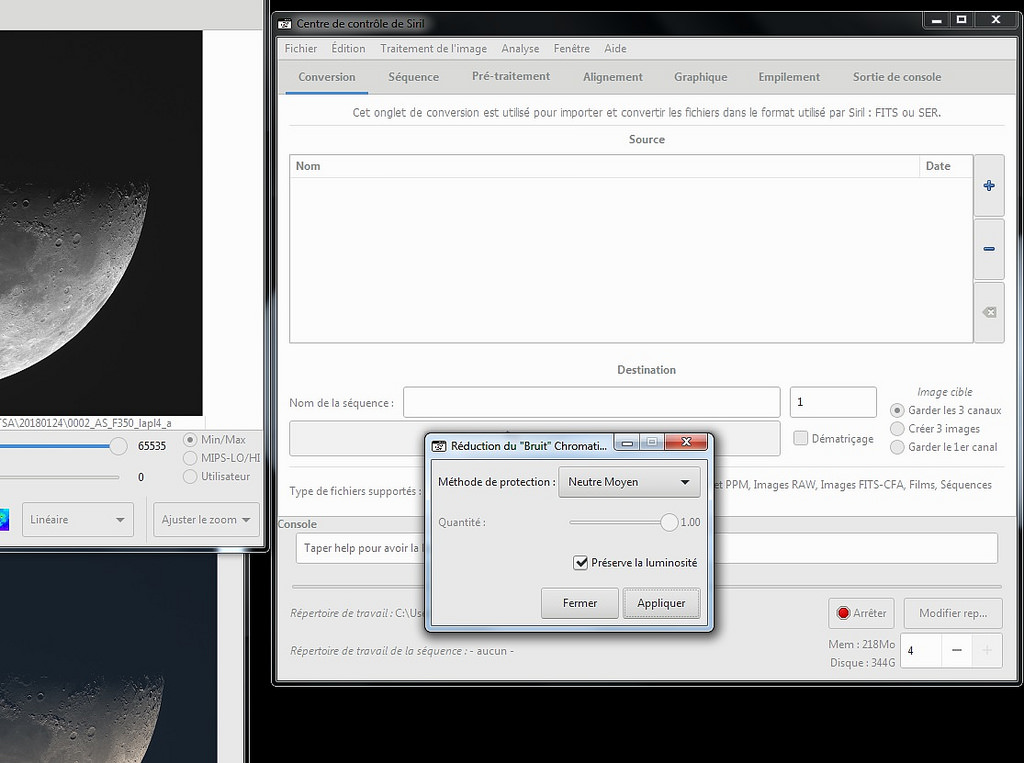Select MIPS-LO/HI display mode

tap(190, 458)
